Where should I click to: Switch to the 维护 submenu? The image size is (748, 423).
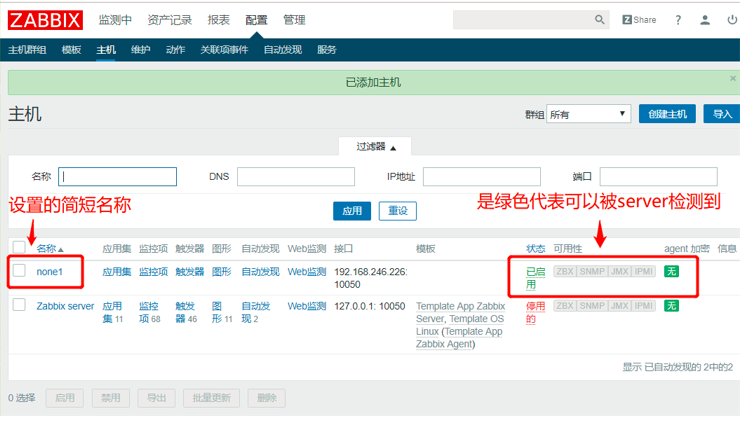(x=141, y=50)
